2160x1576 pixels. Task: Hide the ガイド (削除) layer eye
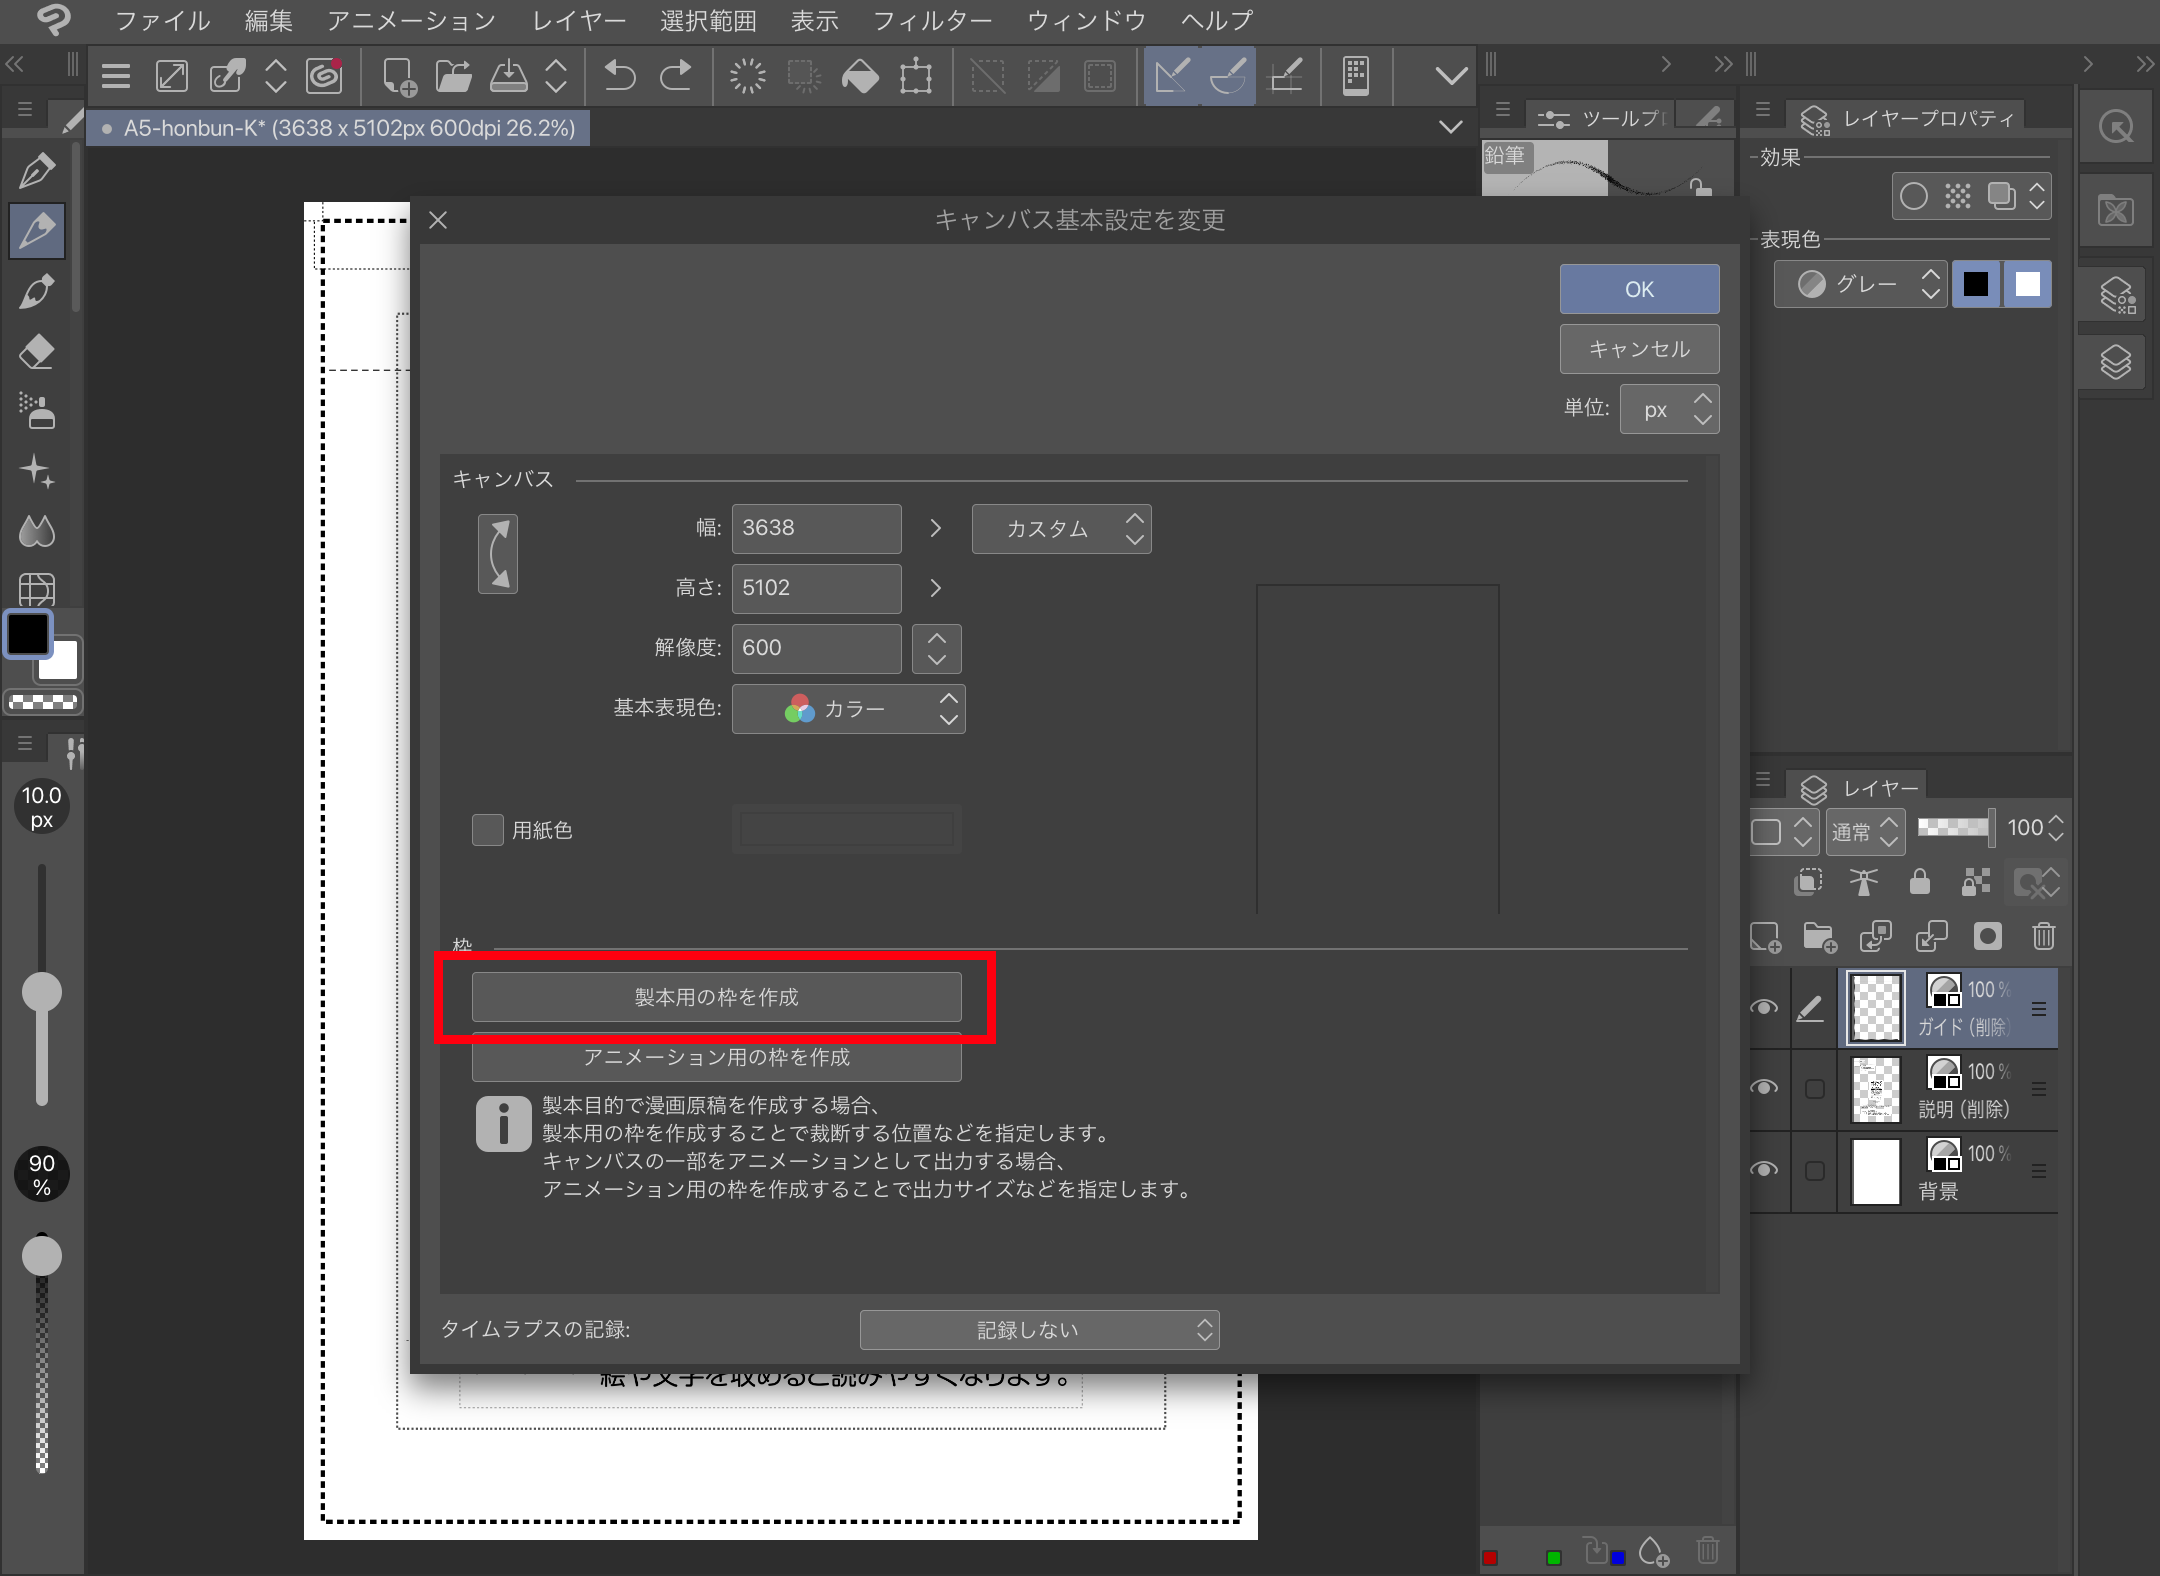[x=1765, y=1007]
